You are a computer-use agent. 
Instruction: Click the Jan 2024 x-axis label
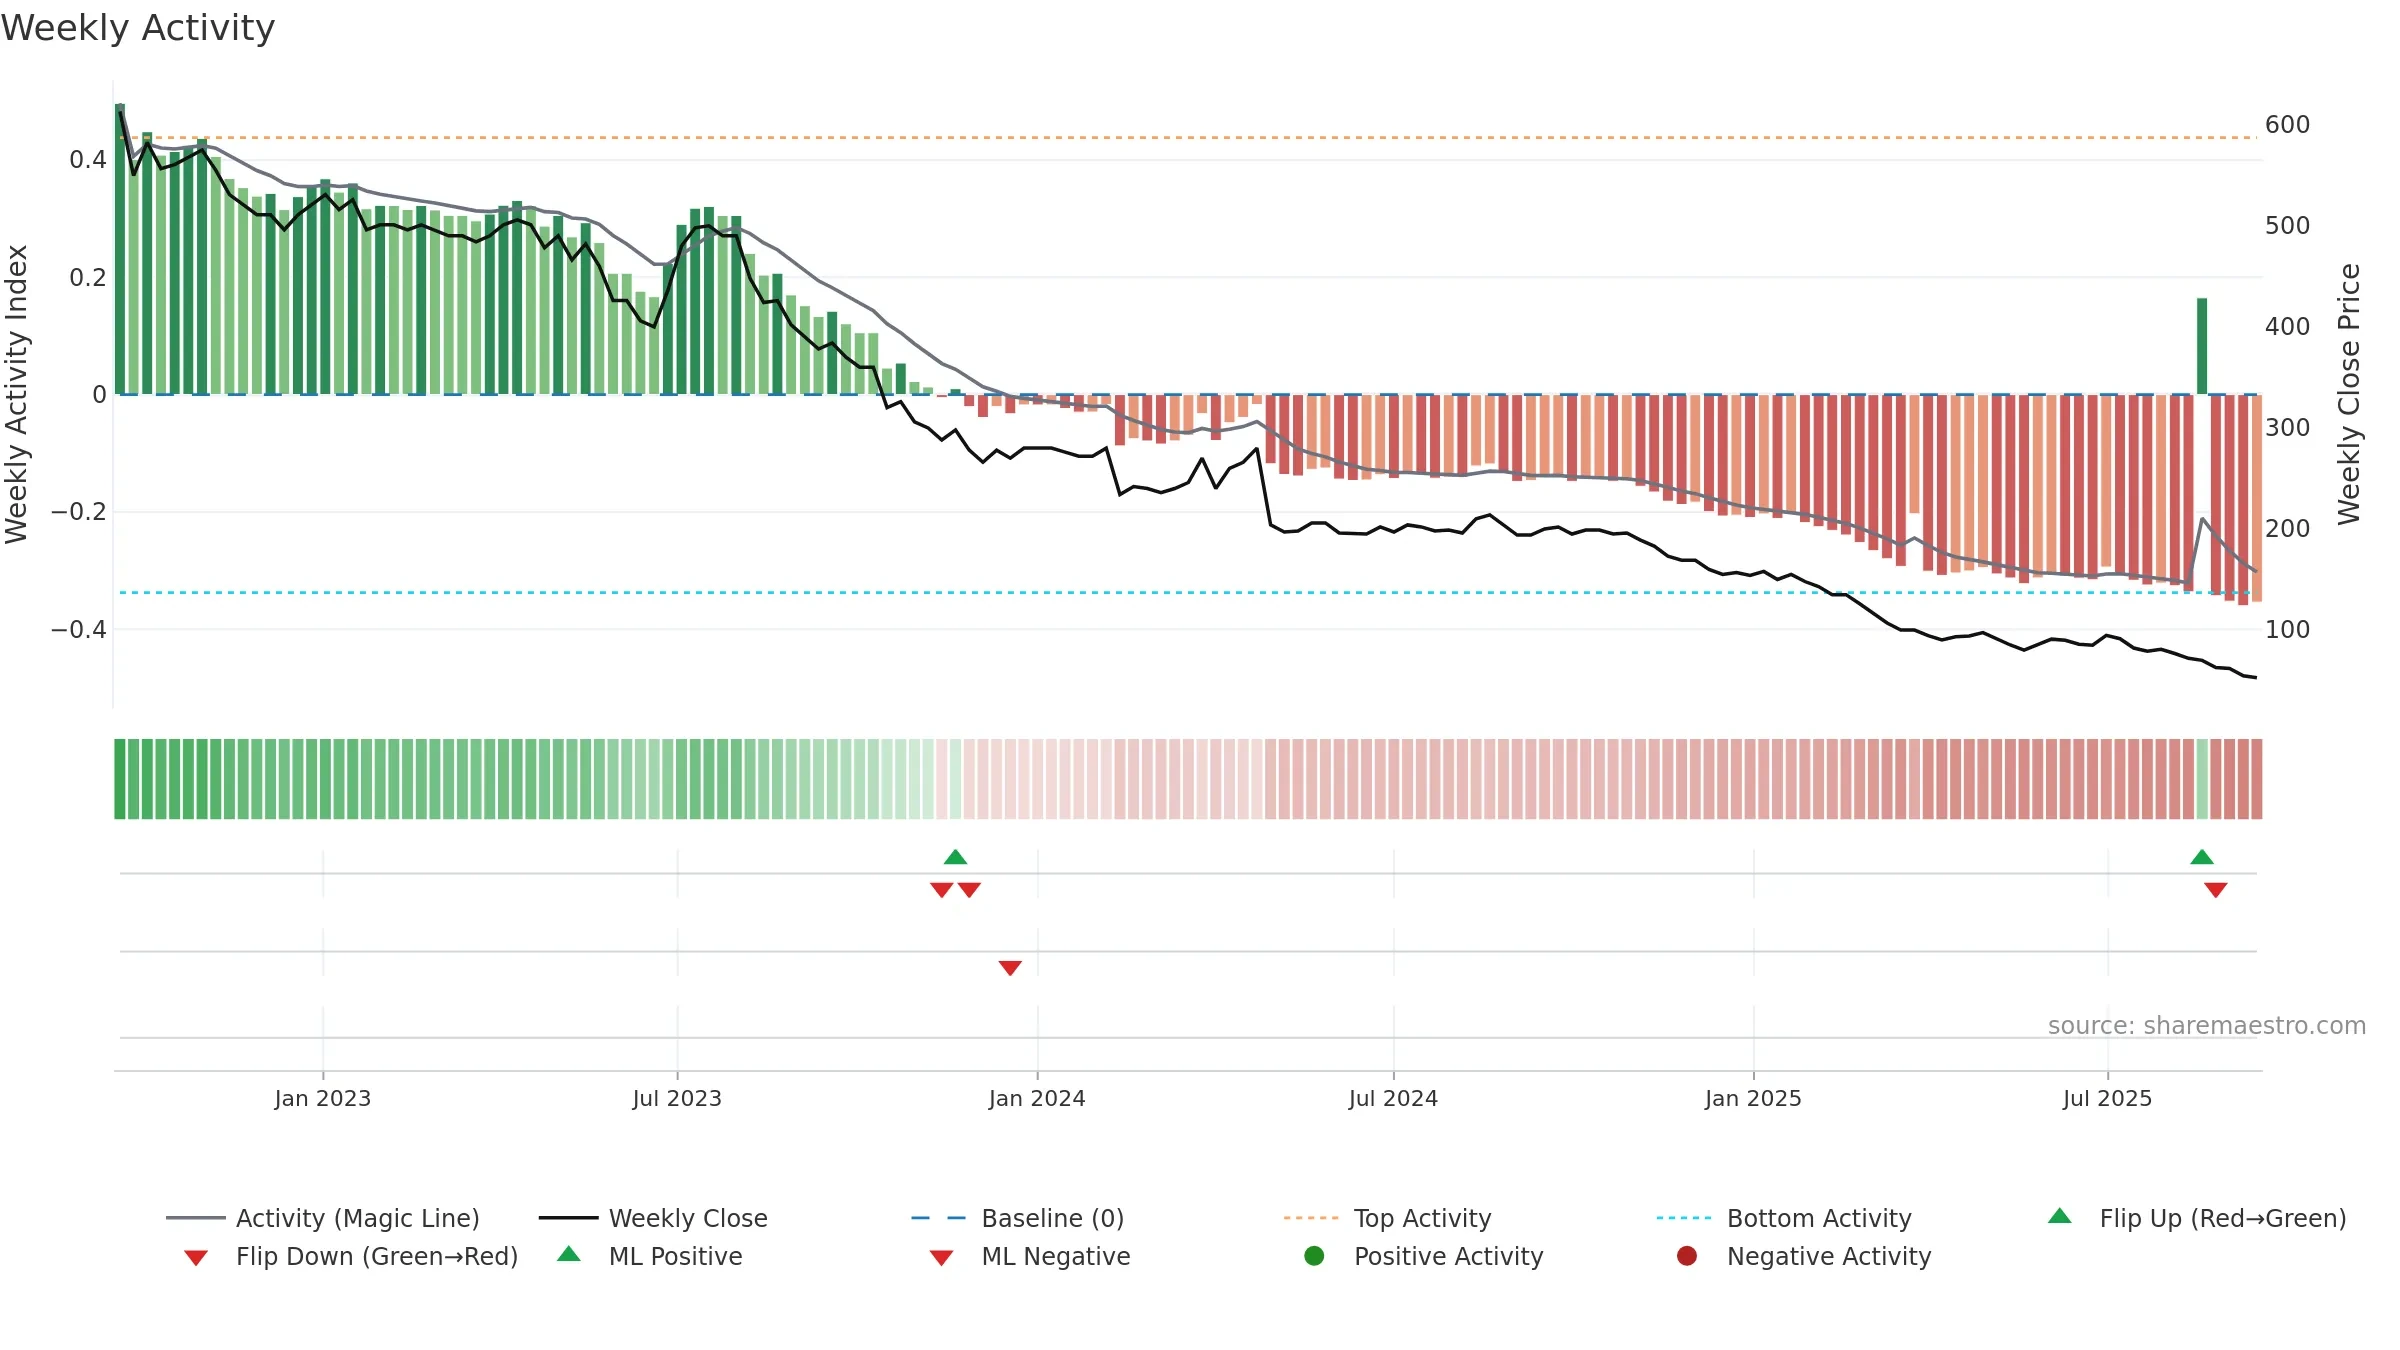point(1037,1098)
